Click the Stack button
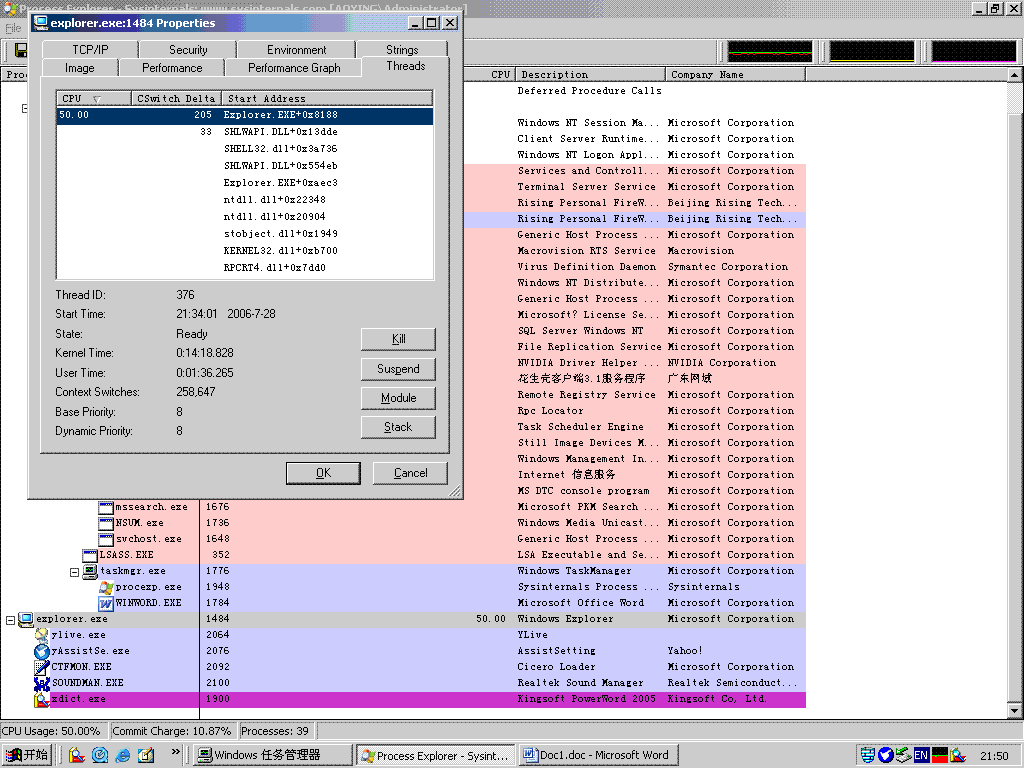The width and height of the screenshot is (1024, 768). click(x=398, y=427)
